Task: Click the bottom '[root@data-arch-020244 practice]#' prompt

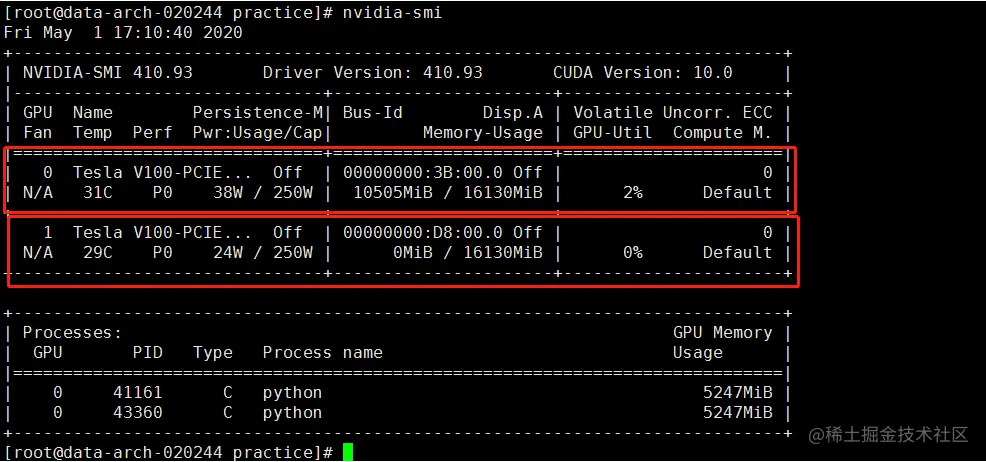Action: click(x=168, y=453)
